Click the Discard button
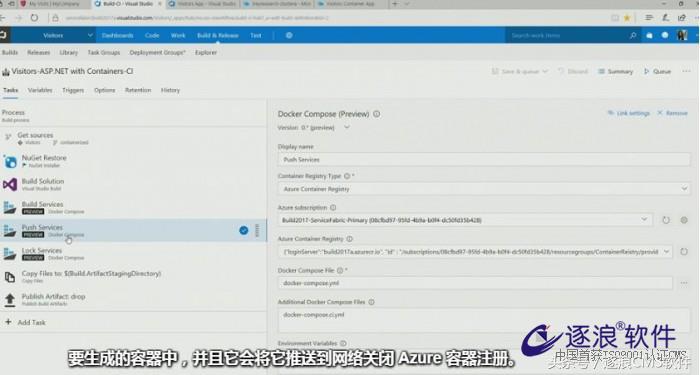 tap(573, 71)
